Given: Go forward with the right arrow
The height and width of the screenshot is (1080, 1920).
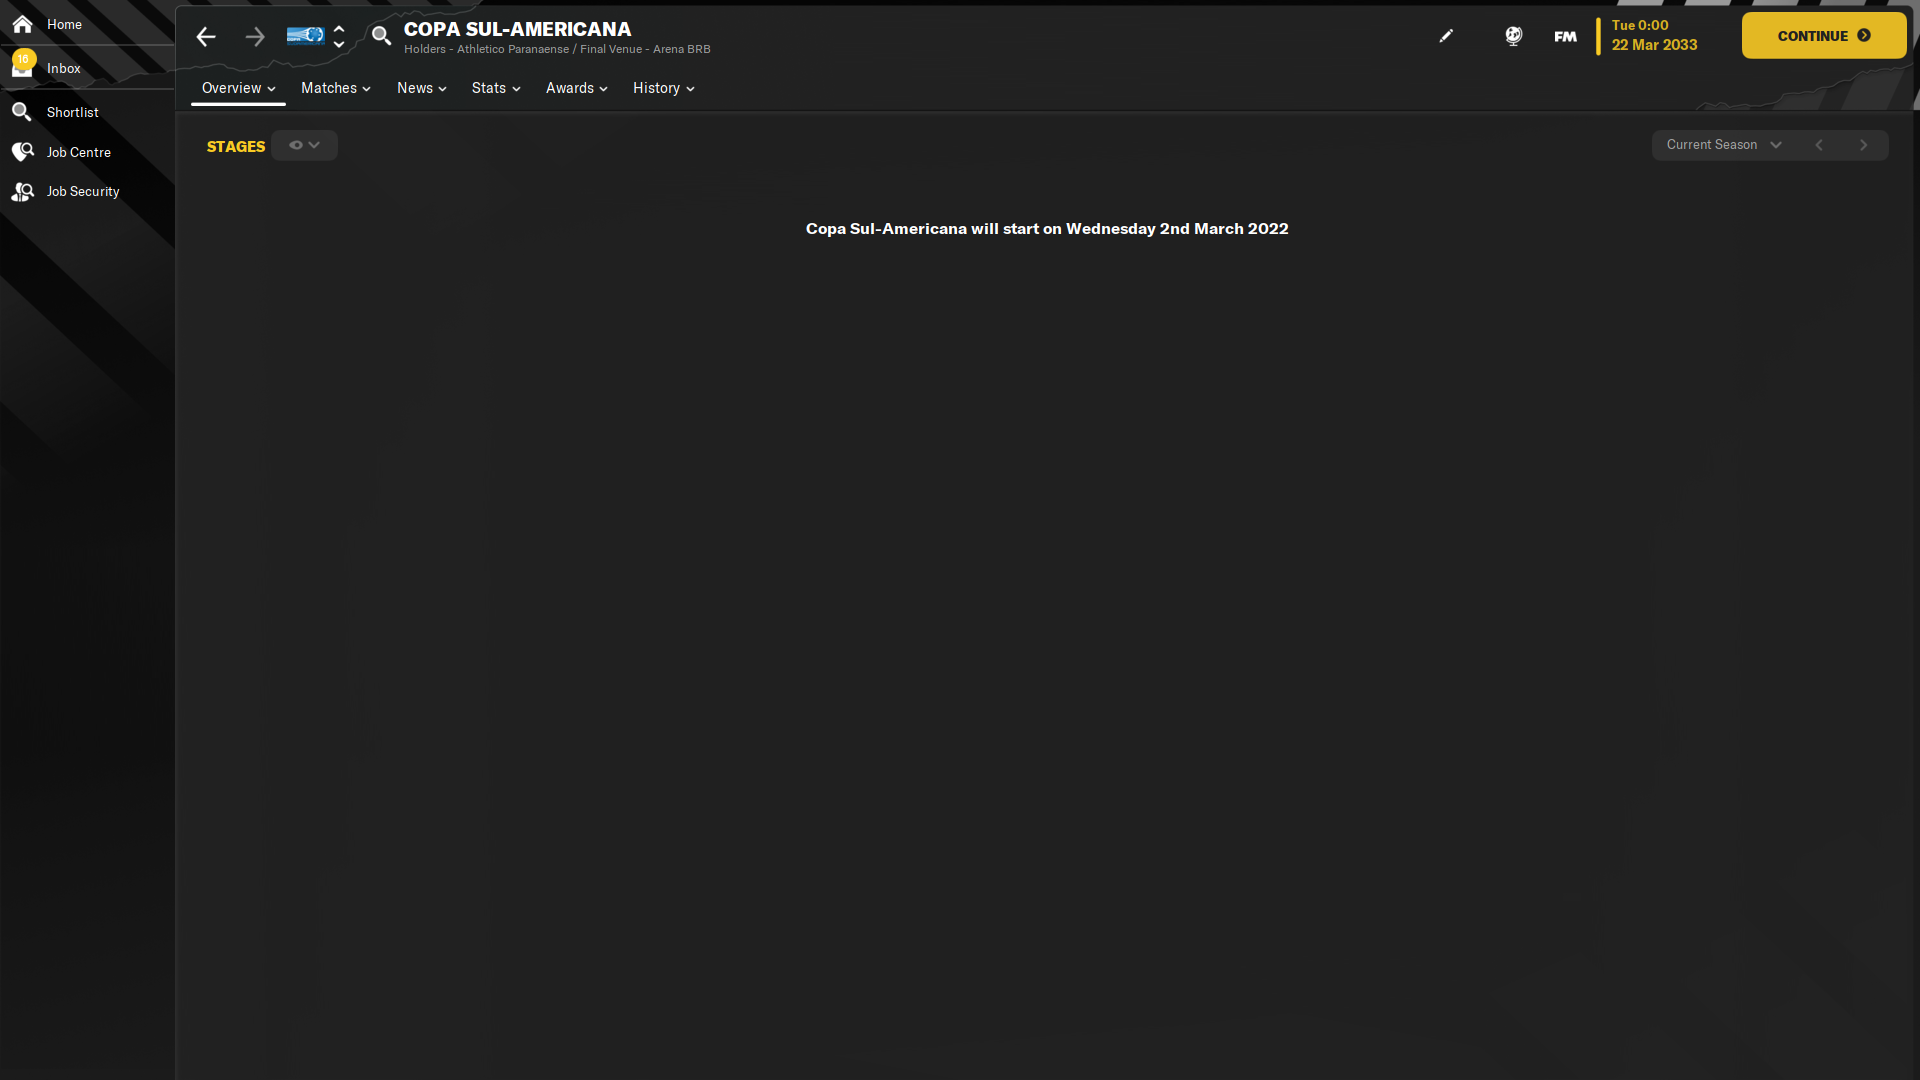Looking at the screenshot, I should [x=255, y=37].
